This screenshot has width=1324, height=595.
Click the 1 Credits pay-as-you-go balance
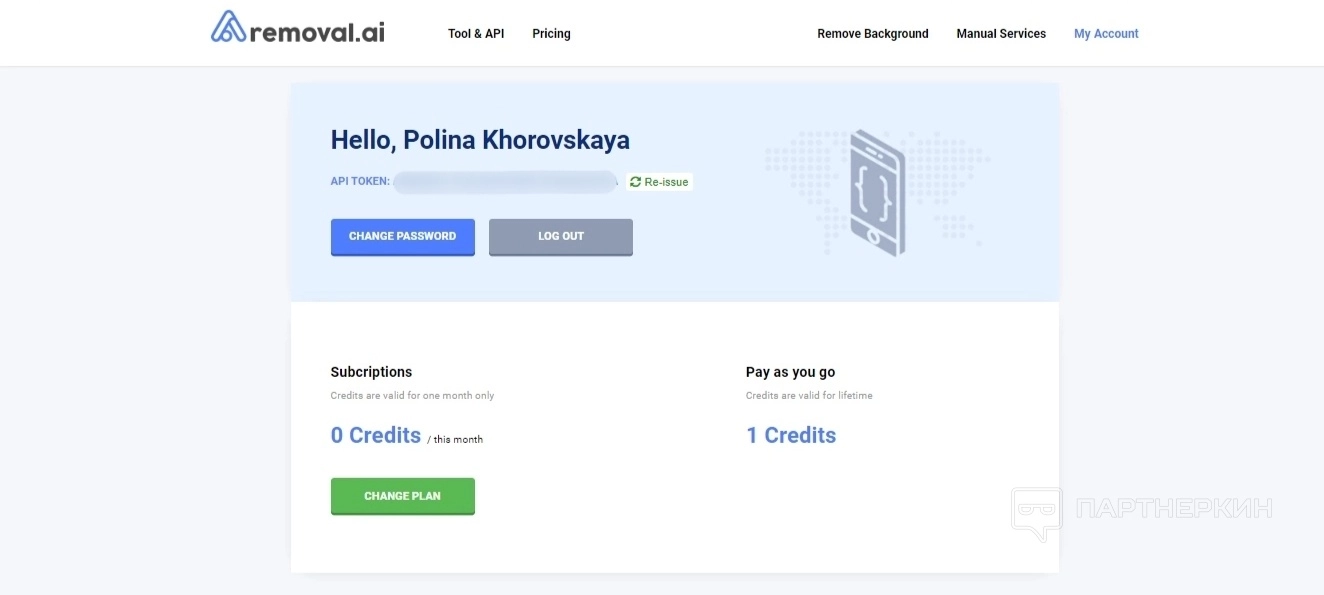[791, 435]
